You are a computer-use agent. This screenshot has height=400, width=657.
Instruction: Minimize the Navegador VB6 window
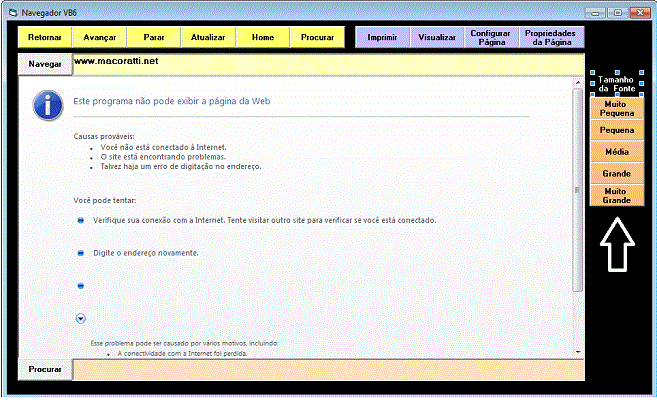pyautogui.click(x=595, y=13)
